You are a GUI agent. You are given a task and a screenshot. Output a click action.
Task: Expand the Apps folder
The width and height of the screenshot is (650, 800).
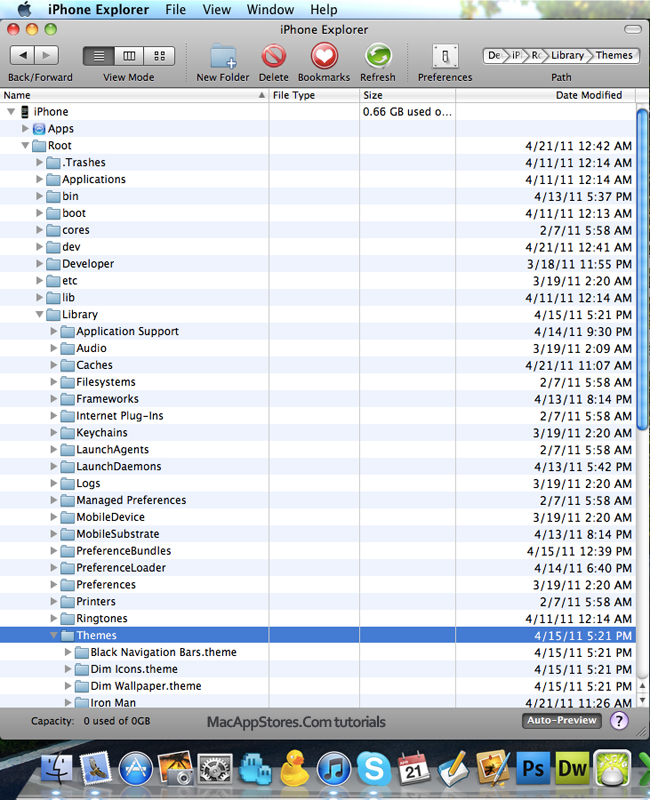click(25, 128)
